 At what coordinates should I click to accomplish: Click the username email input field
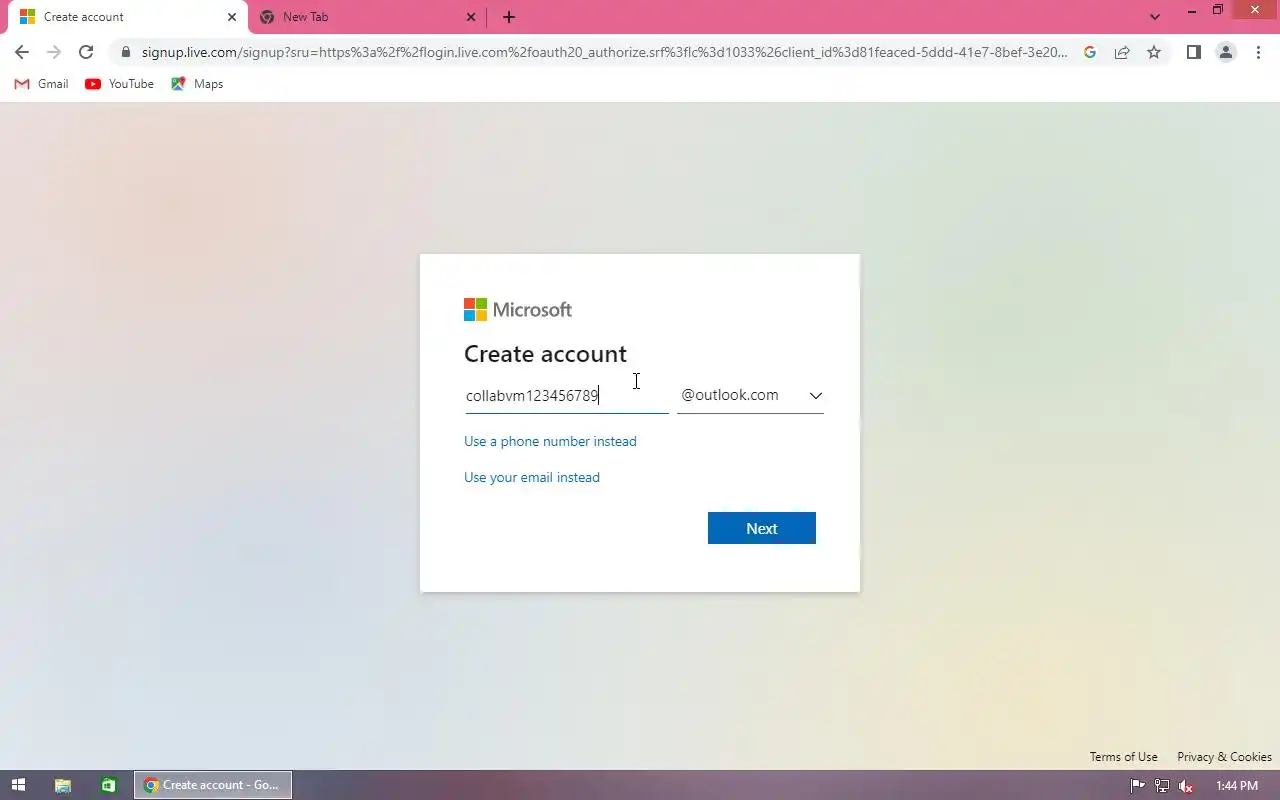click(x=566, y=396)
